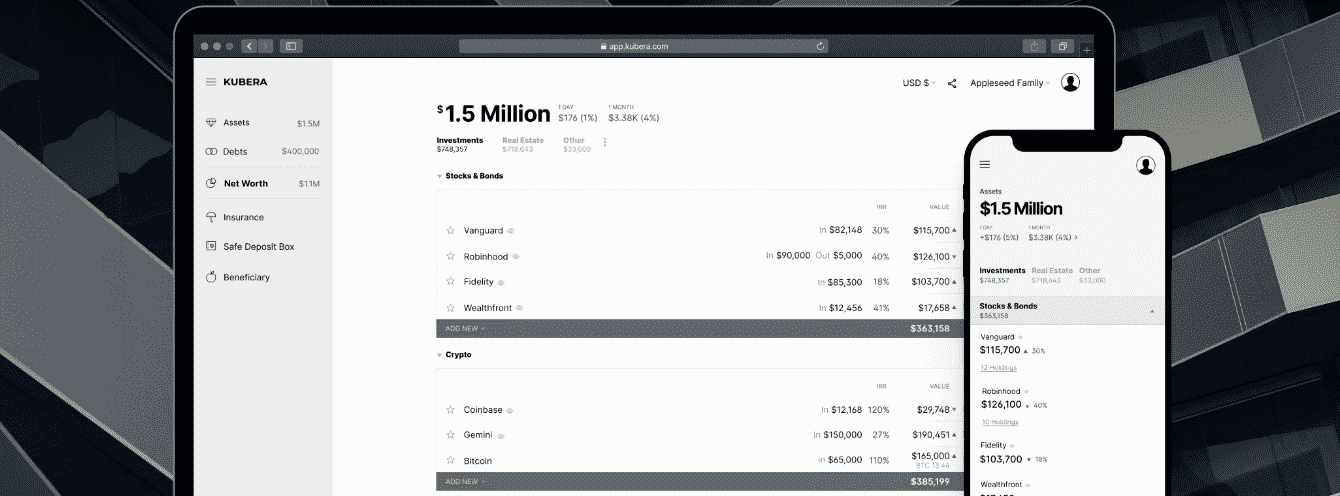Star the Wealthfront row

pyautogui.click(x=450, y=308)
